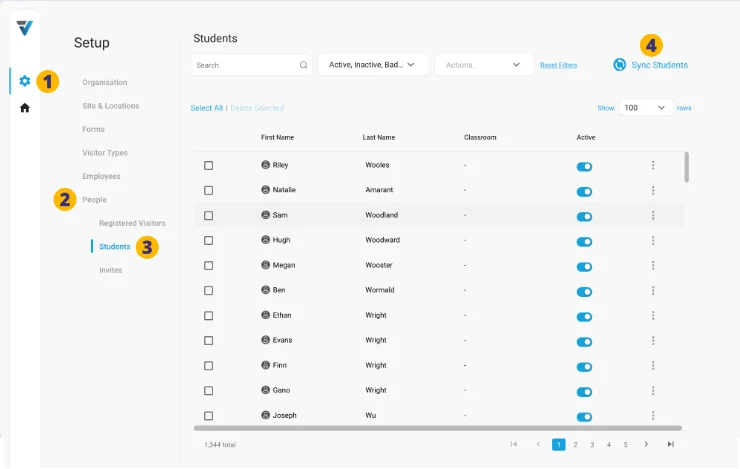Image resolution: width=740 pixels, height=469 pixels.
Task: Go to Home via house icon
Action: point(24,107)
